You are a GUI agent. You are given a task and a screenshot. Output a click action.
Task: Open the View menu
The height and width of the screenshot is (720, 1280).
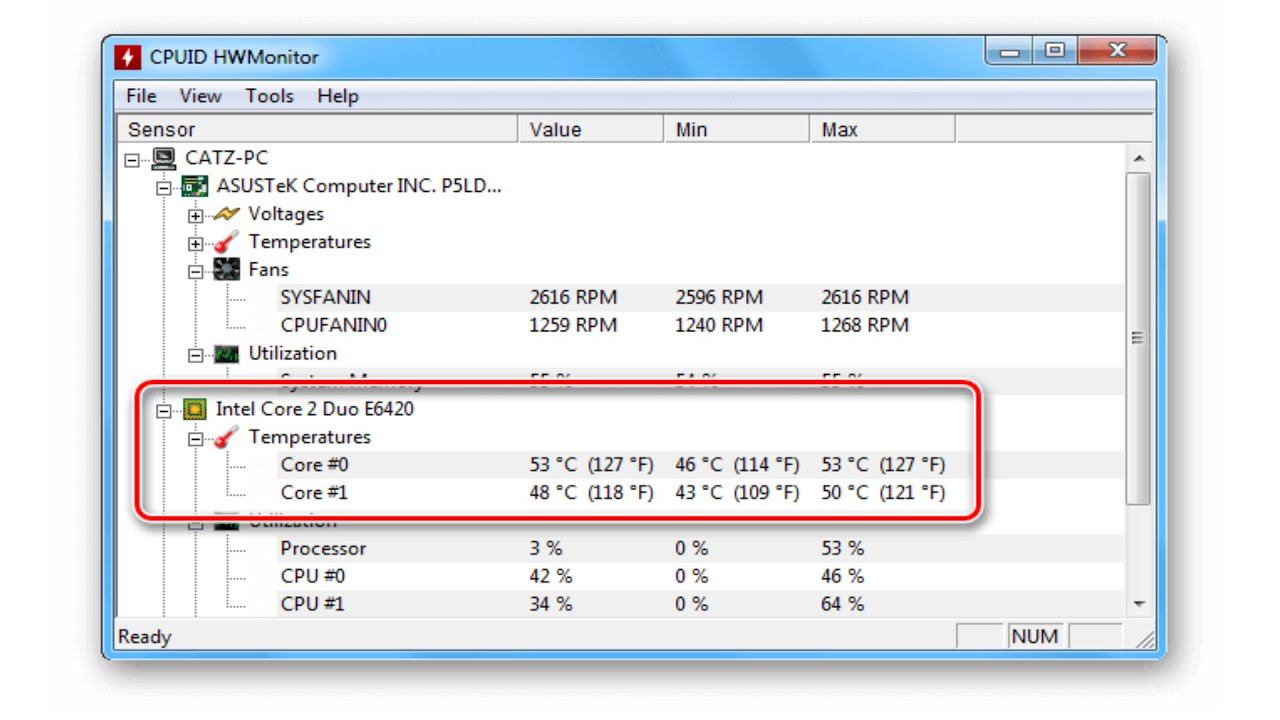click(200, 96)
